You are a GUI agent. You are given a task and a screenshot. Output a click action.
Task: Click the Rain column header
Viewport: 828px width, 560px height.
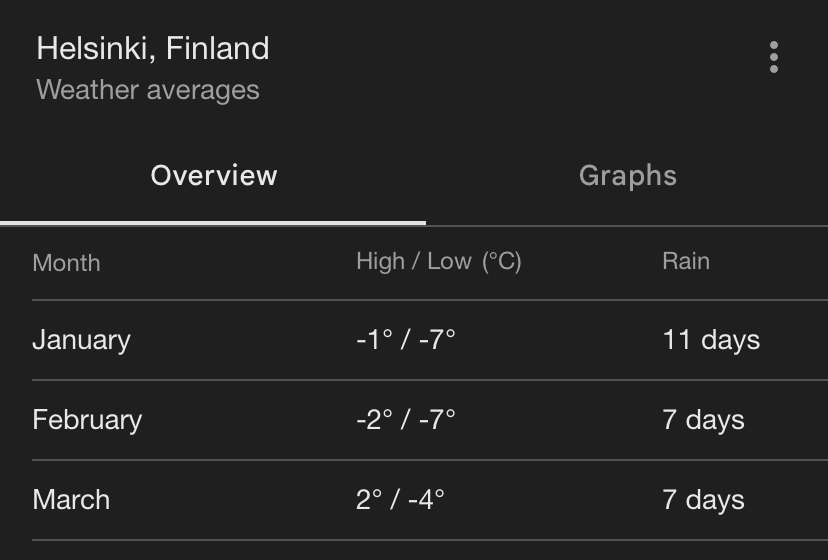pyautogui.click(x=686, y=262)
